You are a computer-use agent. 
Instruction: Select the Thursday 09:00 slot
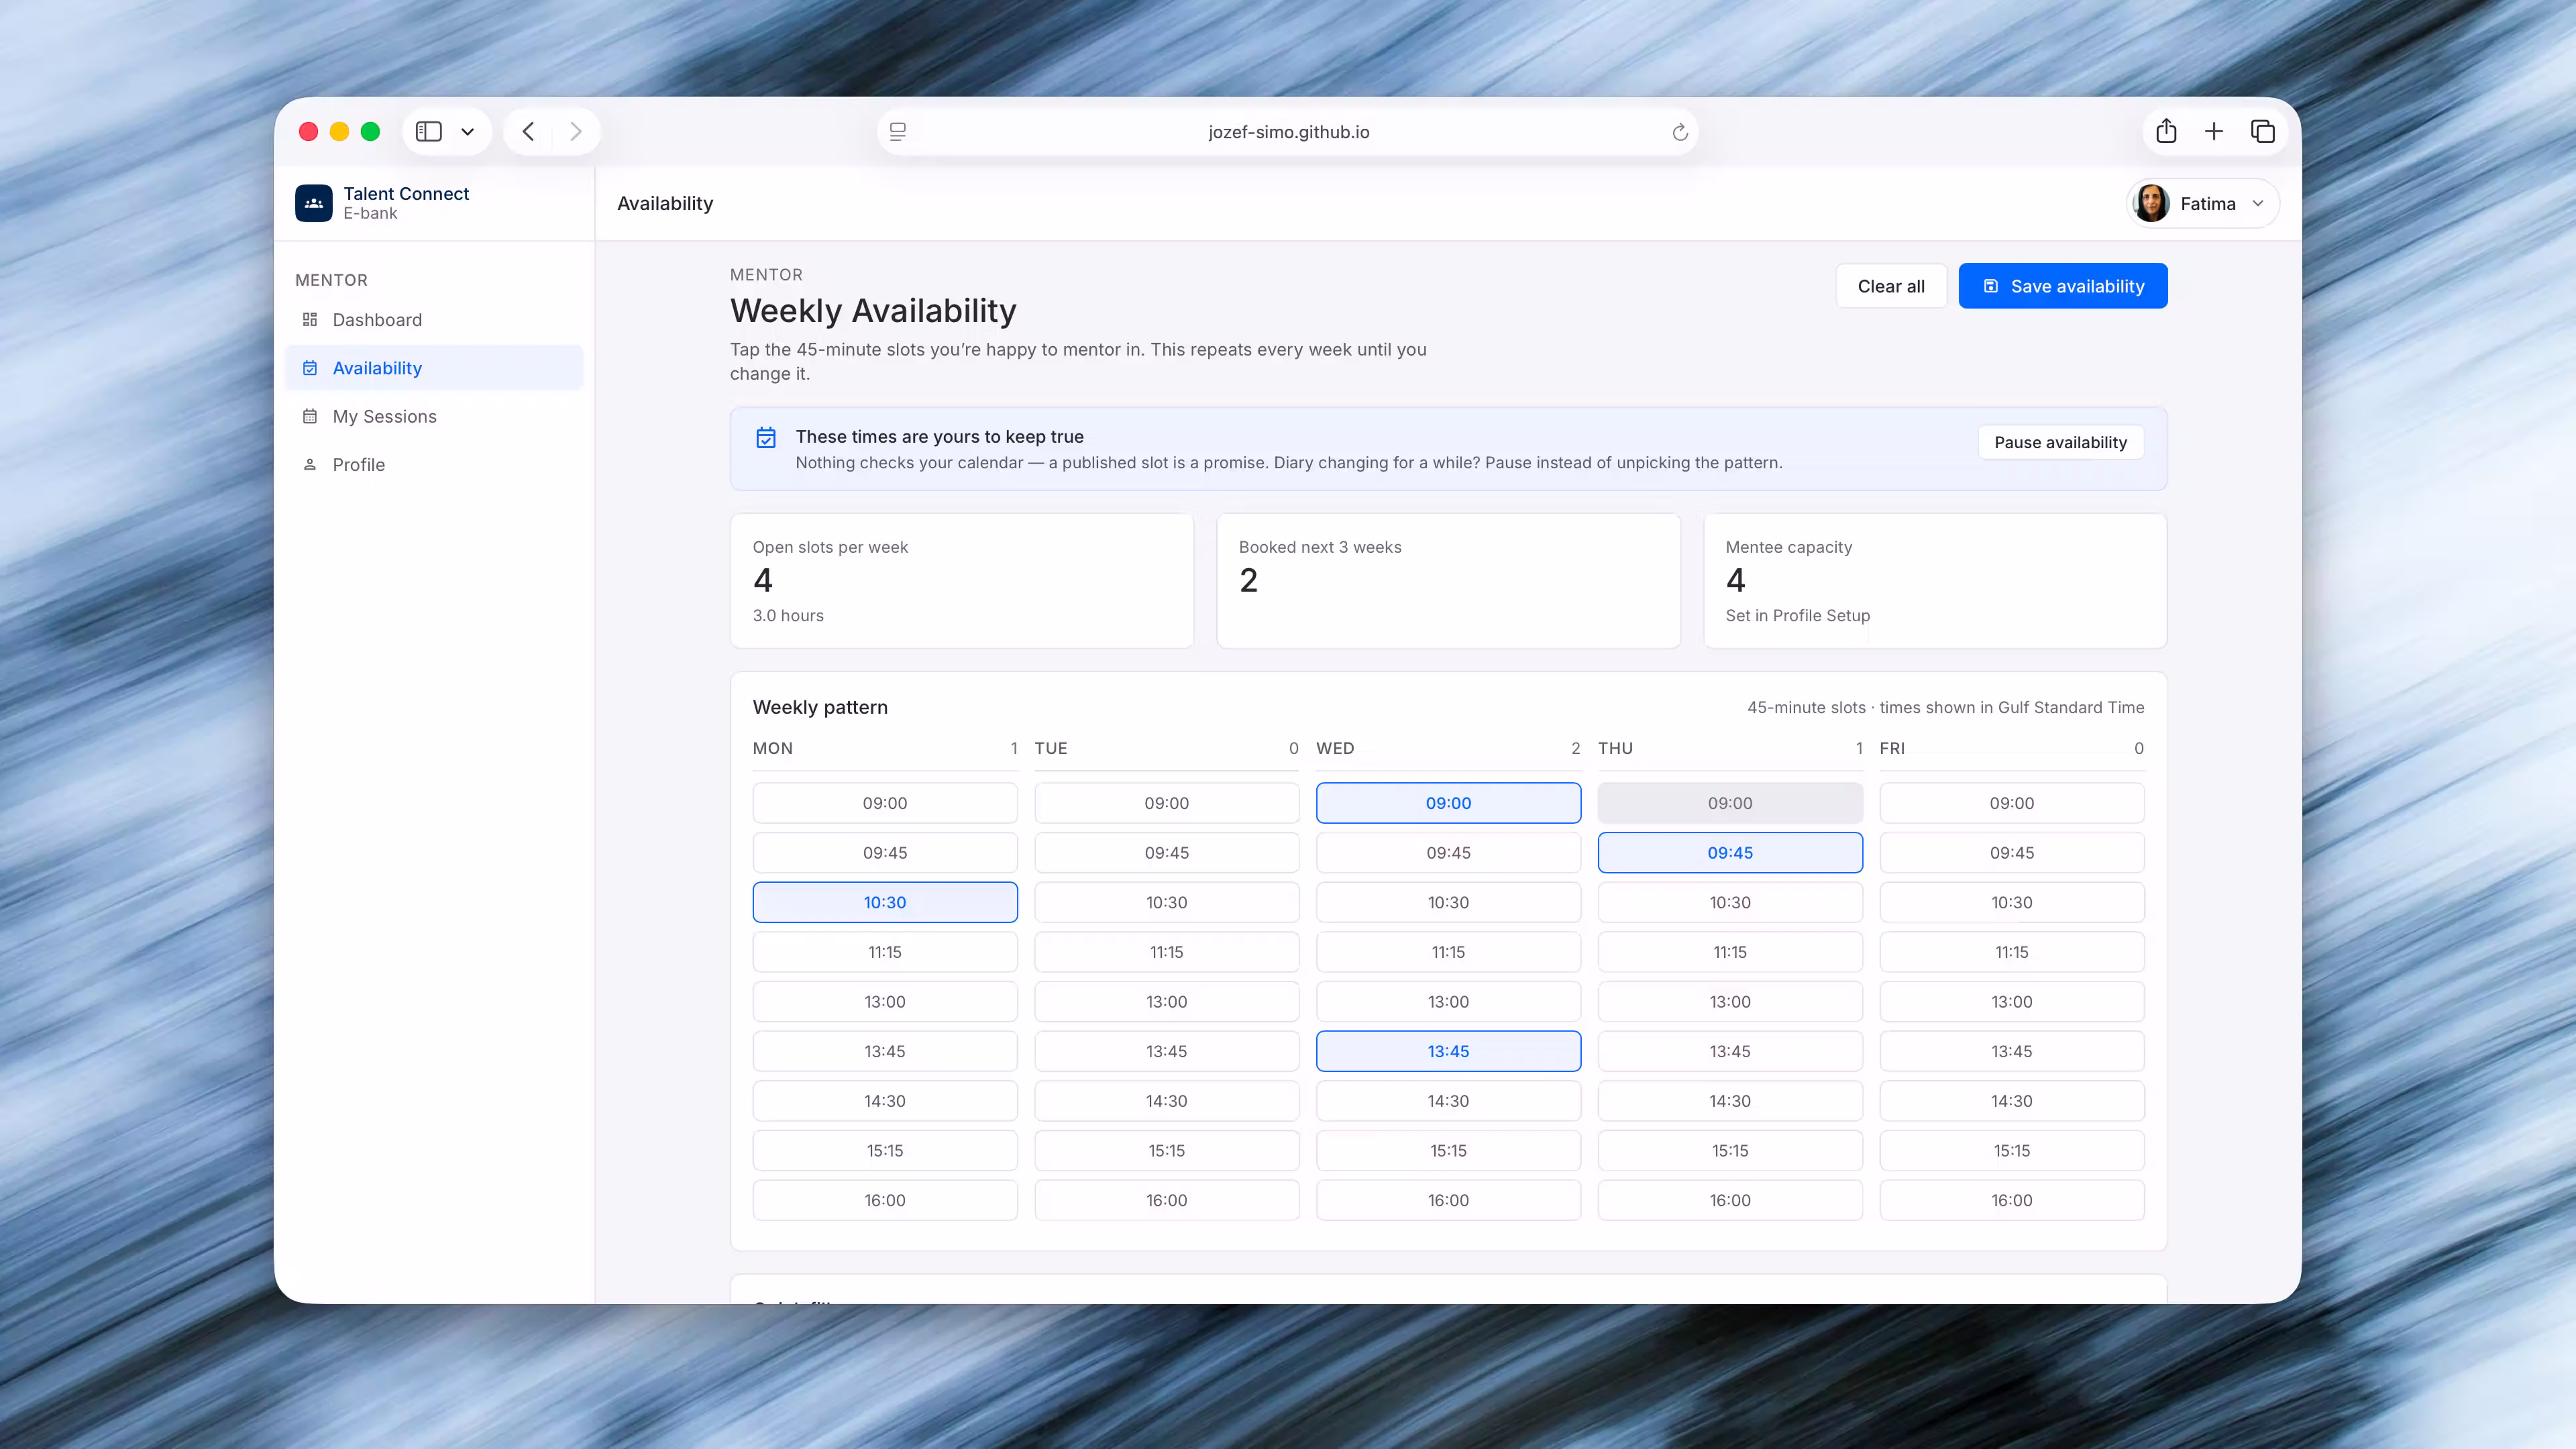point(1730,803)
